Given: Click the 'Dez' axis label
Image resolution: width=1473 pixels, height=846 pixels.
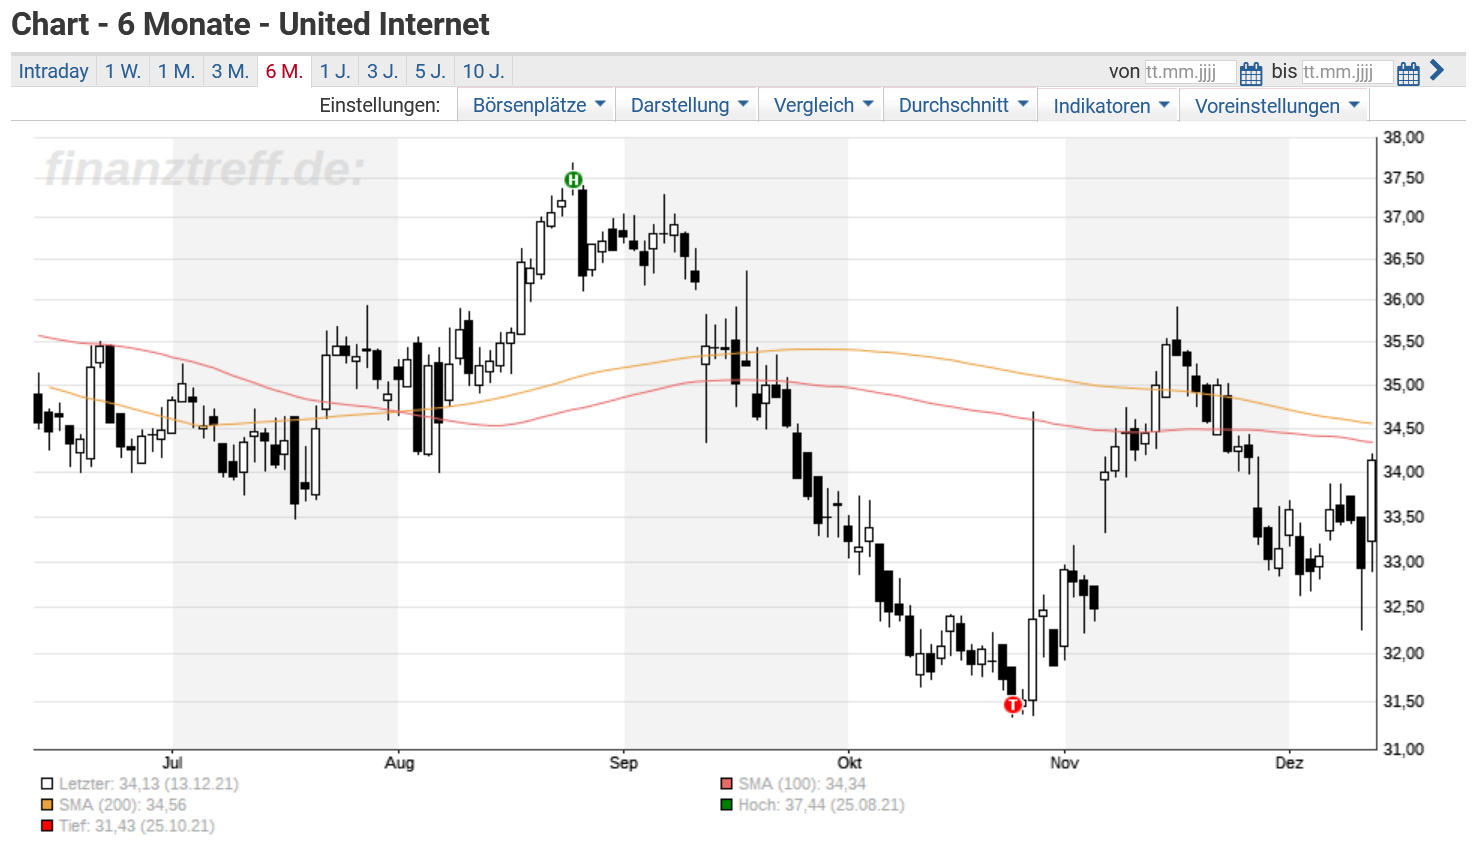Looking at the screenshot, I should point(1289,763).
